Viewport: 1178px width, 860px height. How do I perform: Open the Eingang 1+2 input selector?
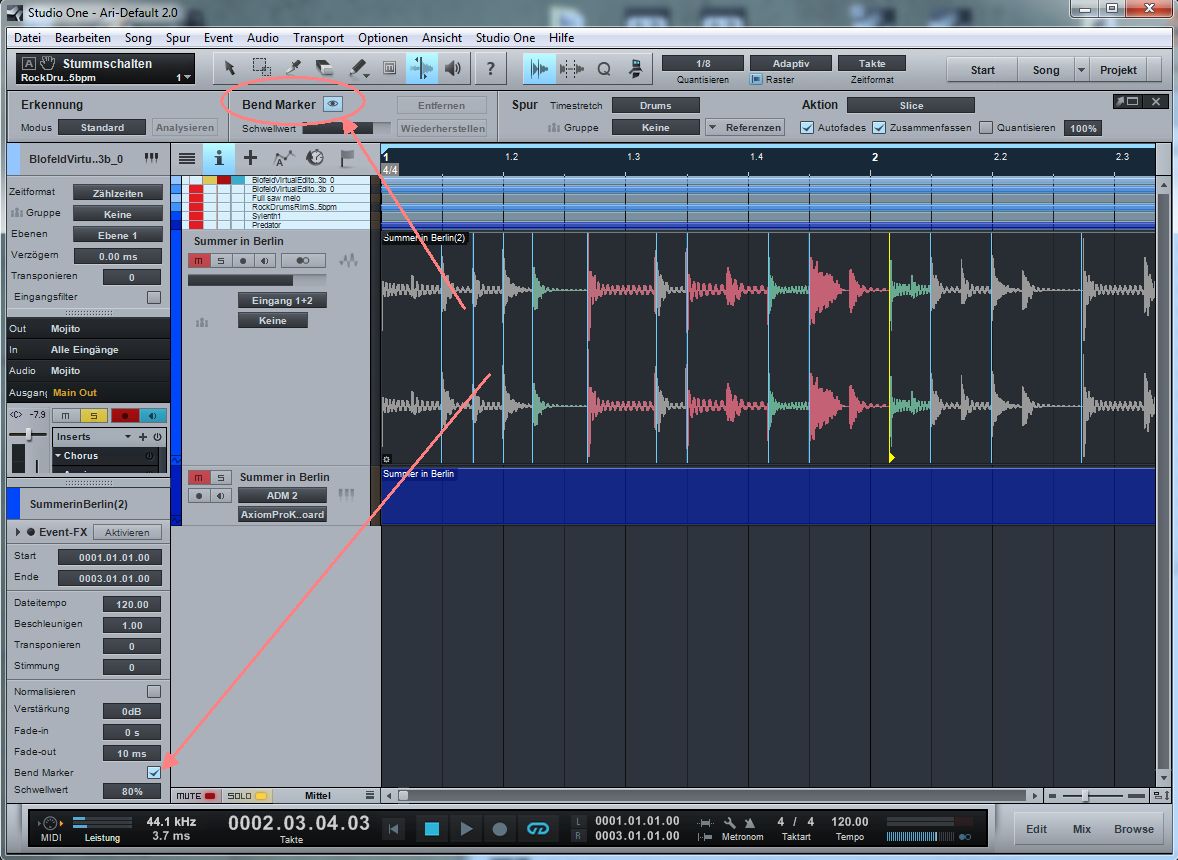pyautogui.click(x=282, y=300)
